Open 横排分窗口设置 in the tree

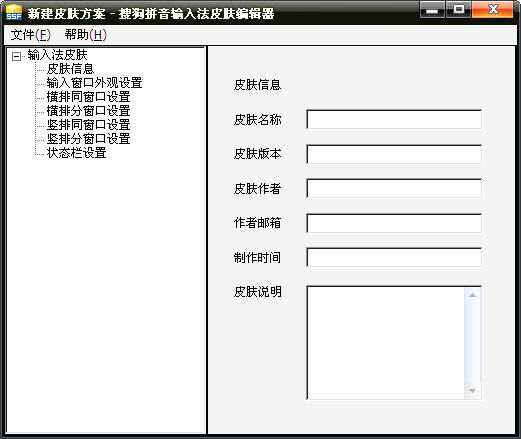click(88, 111)
